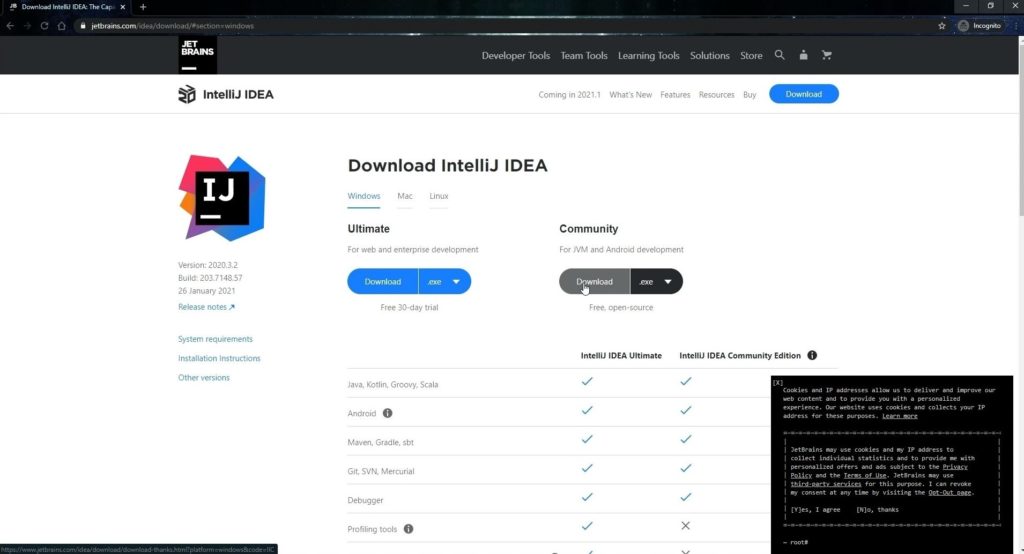
Task: Click the large IJ product logo image
Action: coord(222,197)
